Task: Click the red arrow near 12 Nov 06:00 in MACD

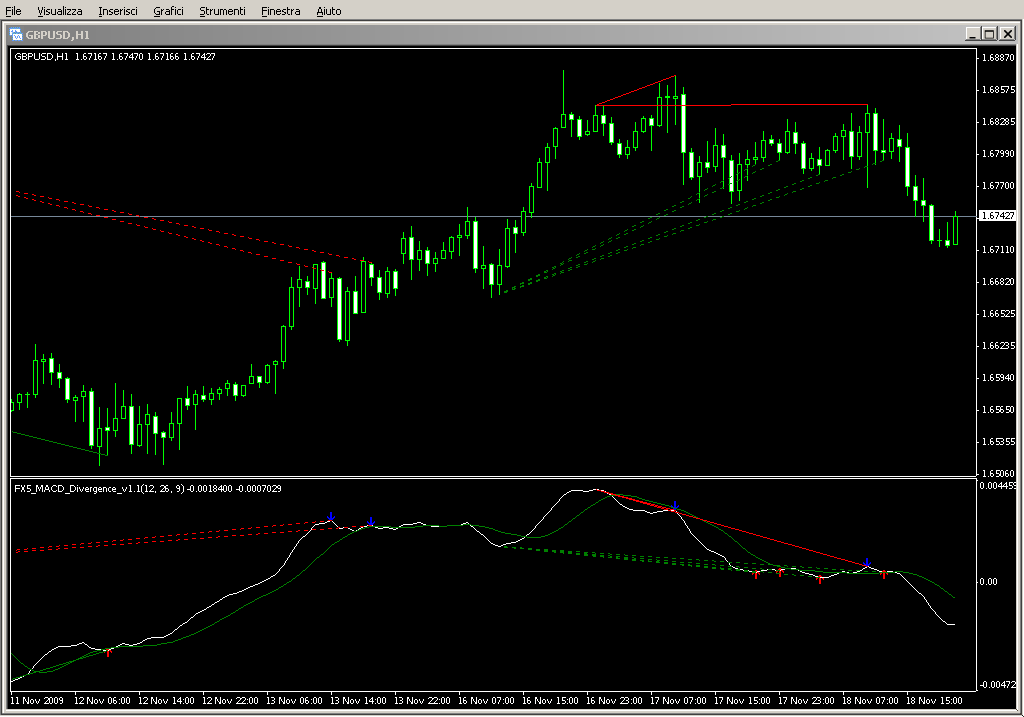Action: click(x=108, y=652)
